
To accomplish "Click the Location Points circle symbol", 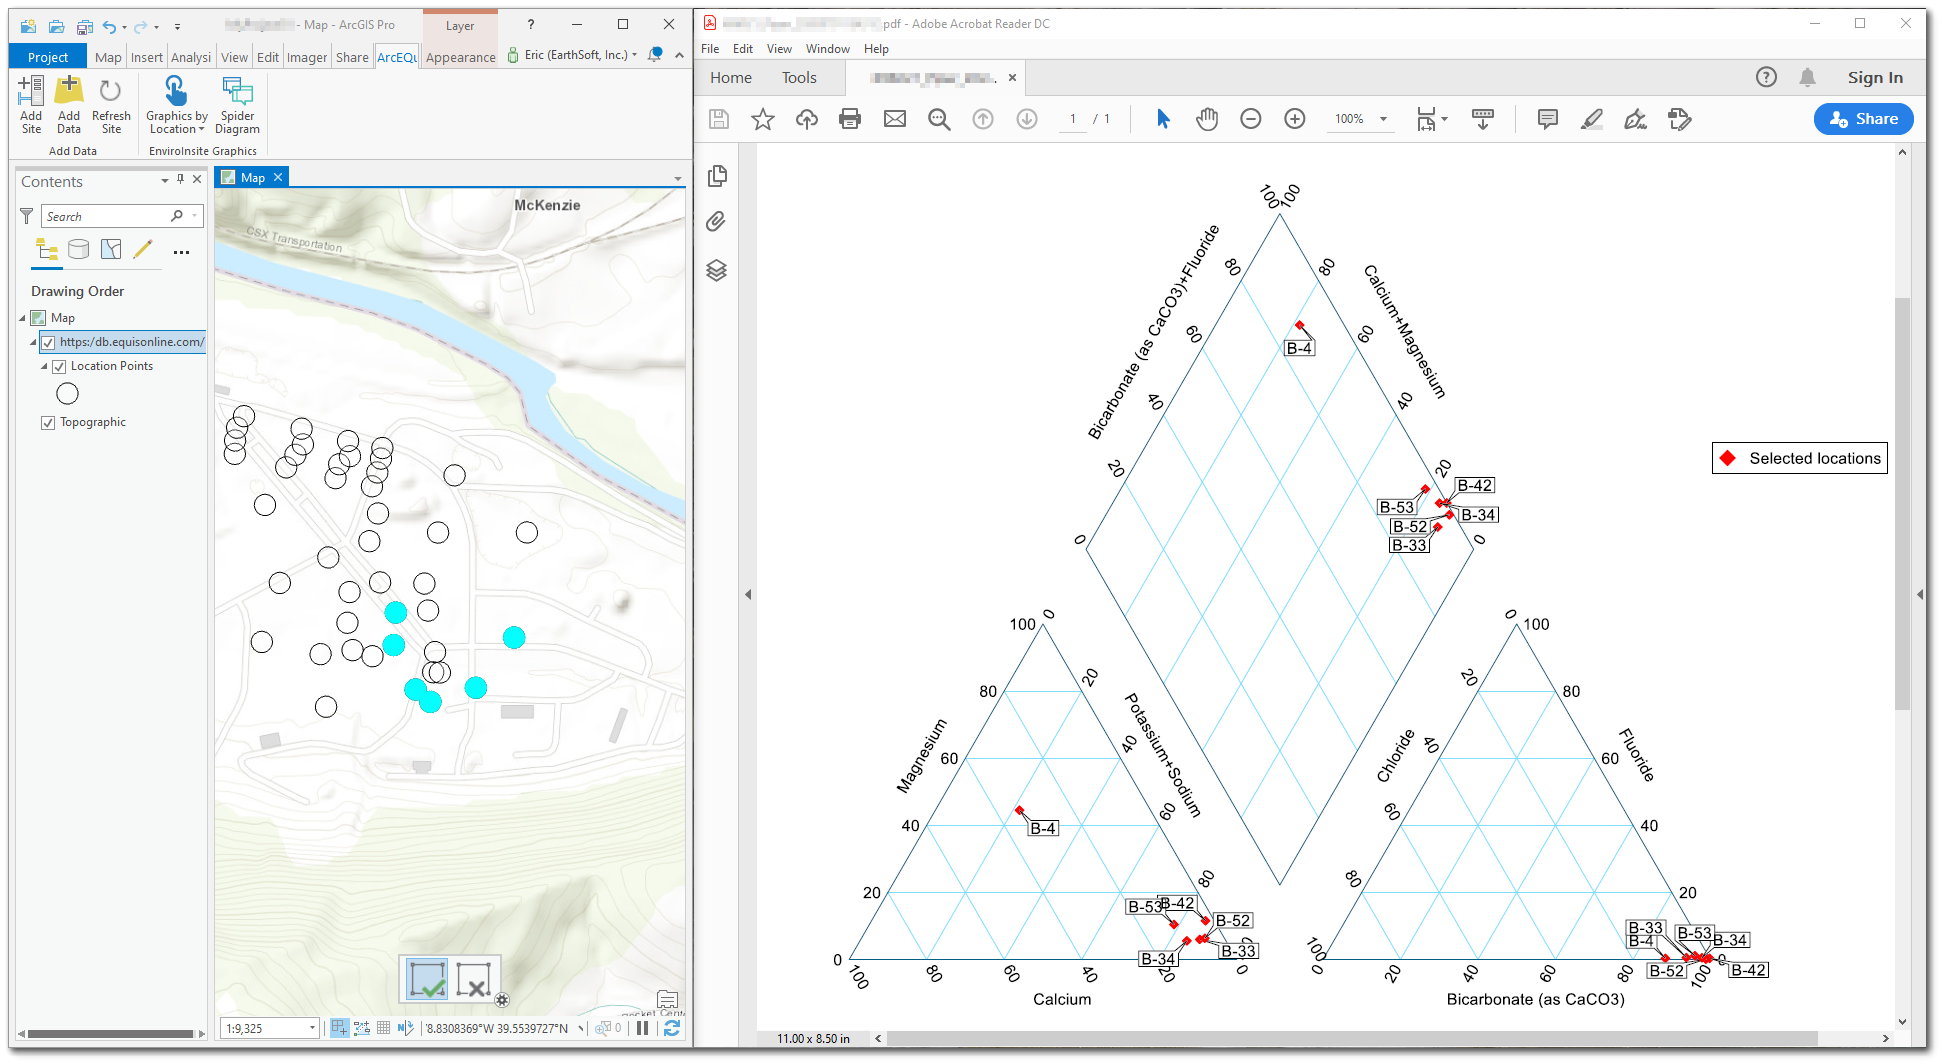I will click(x=67, y=394).
